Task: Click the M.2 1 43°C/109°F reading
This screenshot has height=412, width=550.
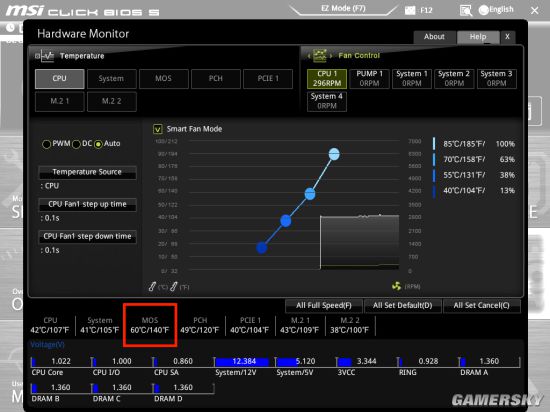Action: (300, 325)
